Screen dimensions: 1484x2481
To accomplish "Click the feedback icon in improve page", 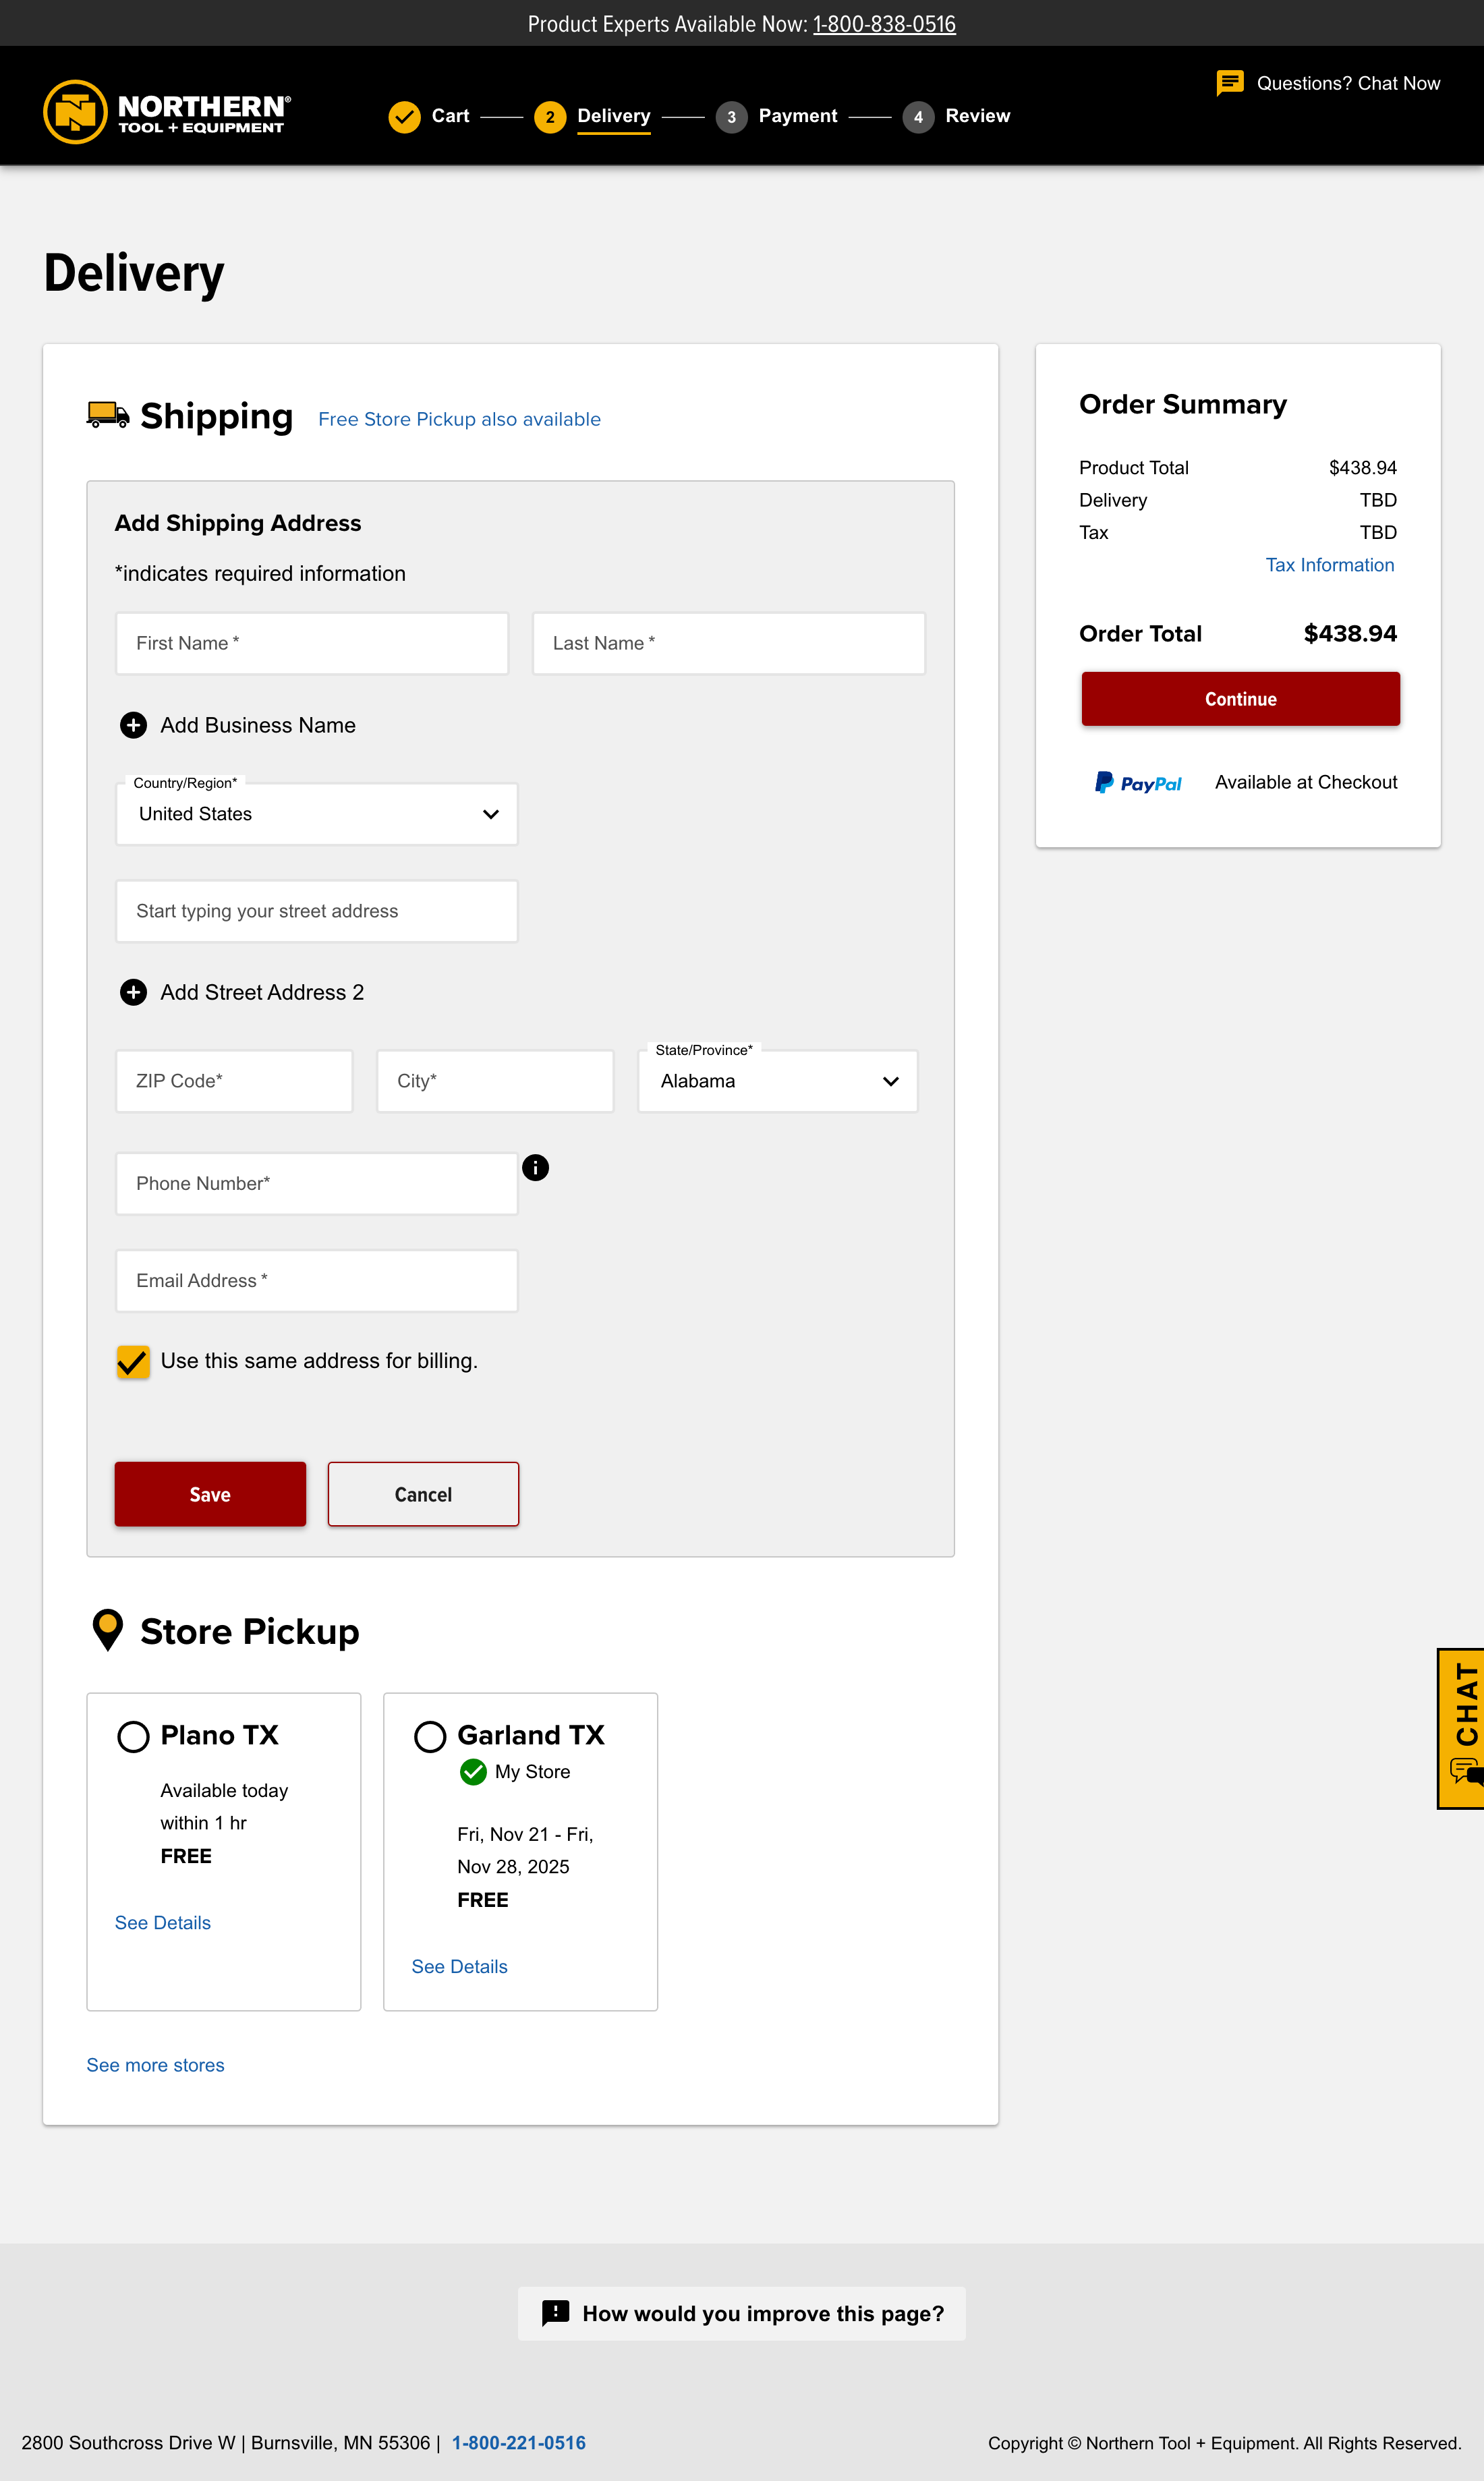I will (555, 2313).
